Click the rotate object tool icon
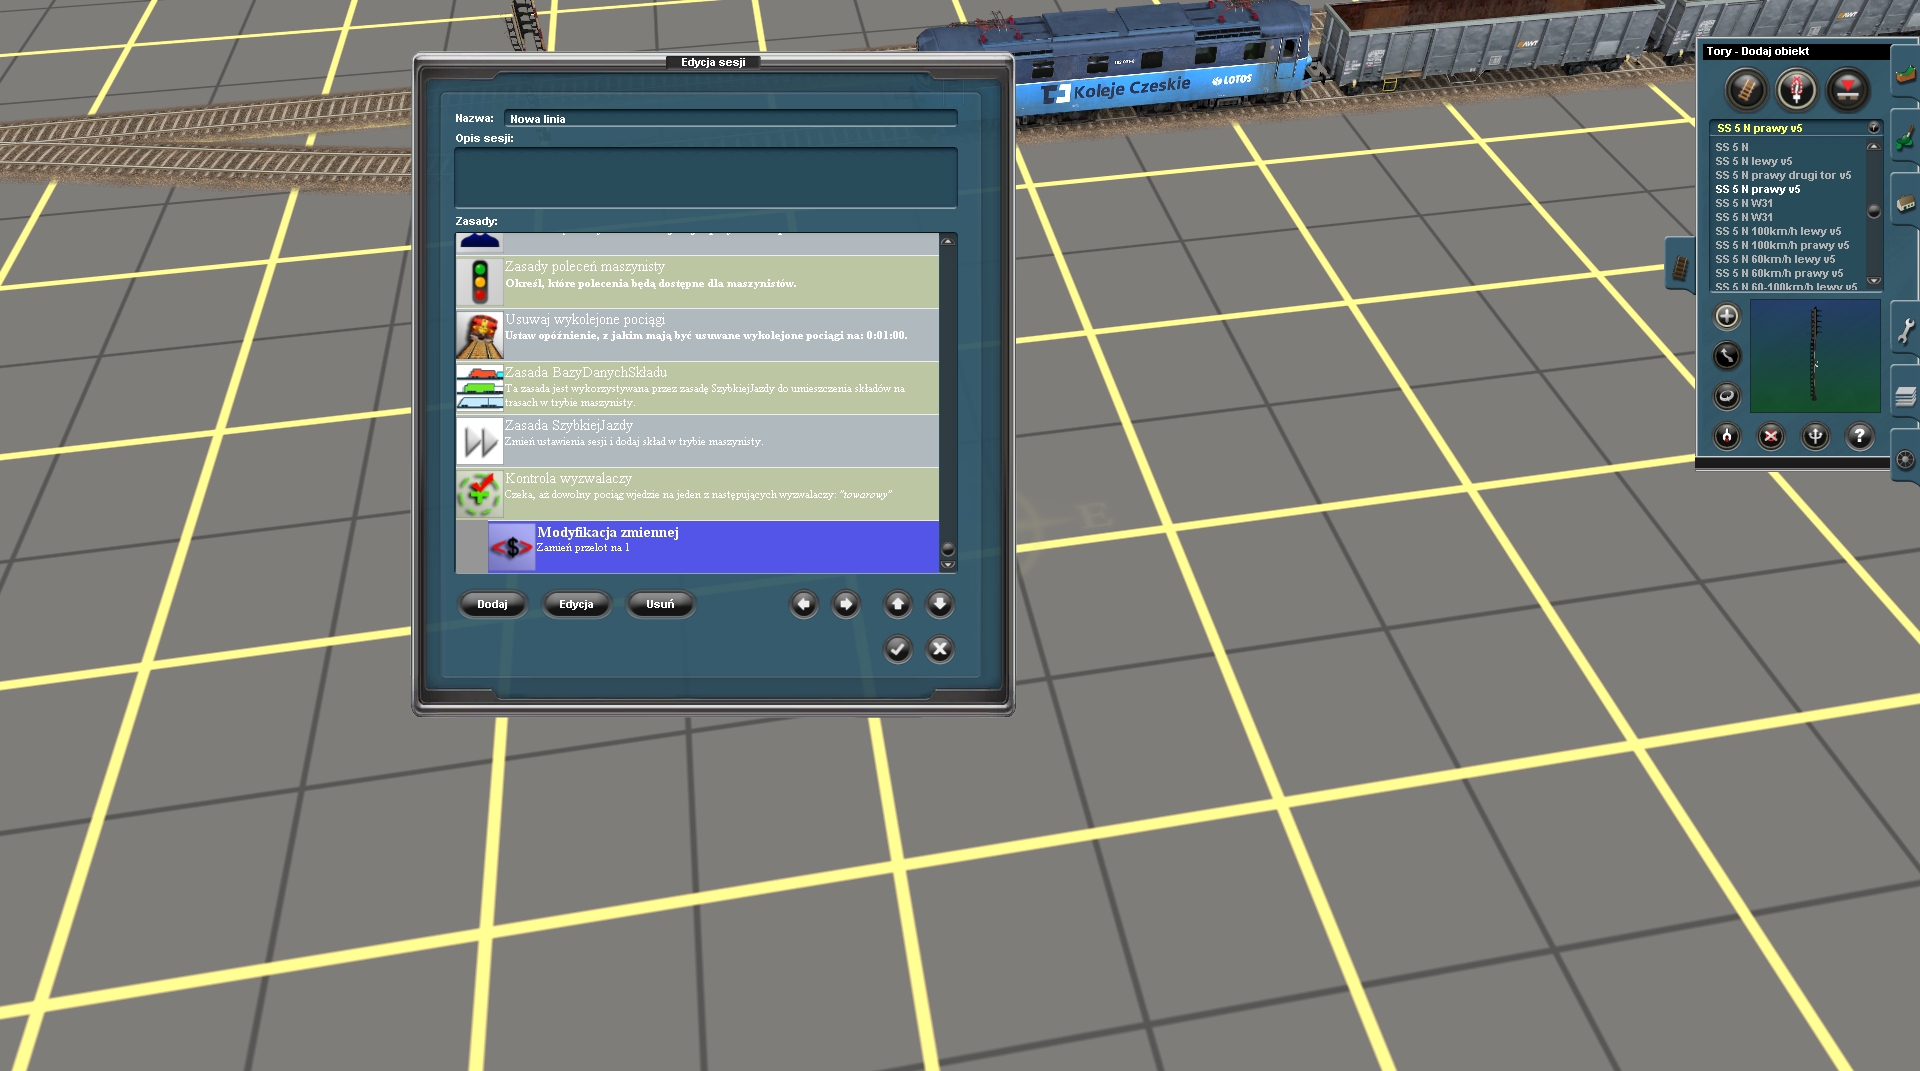The height and width of the screenshot is (1071, 1920). tap(1727, 396)
